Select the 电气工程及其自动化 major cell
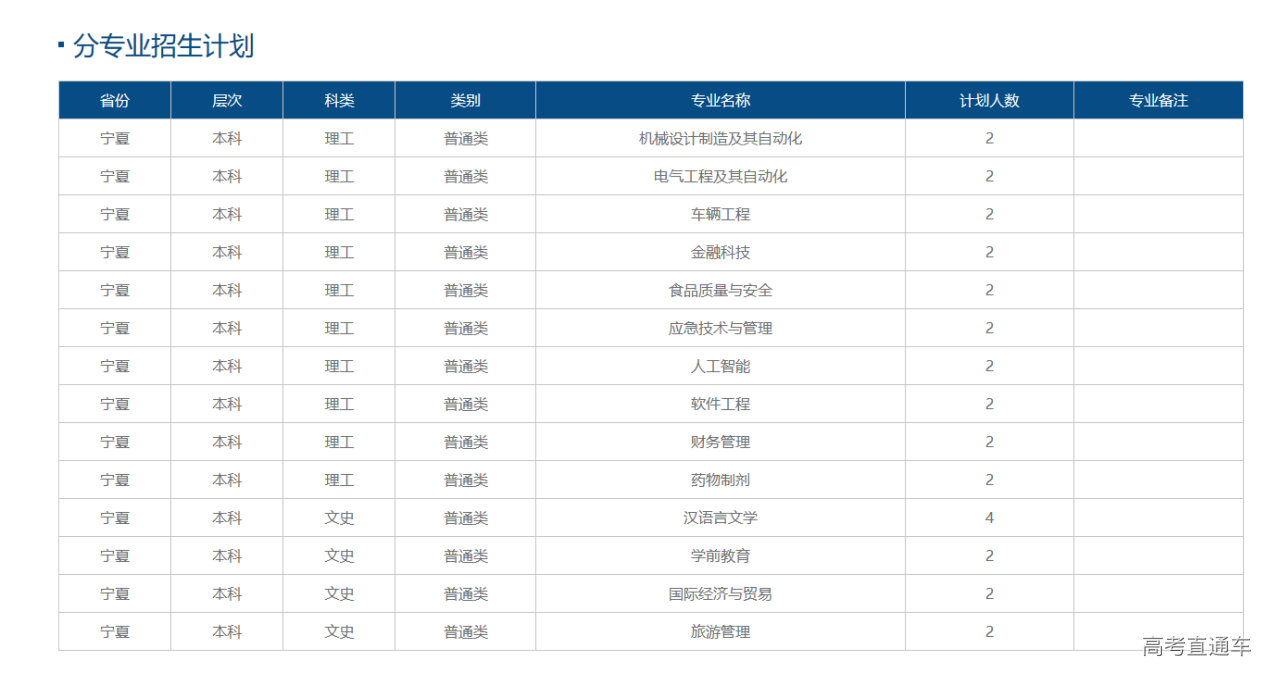 coord(720,176)
